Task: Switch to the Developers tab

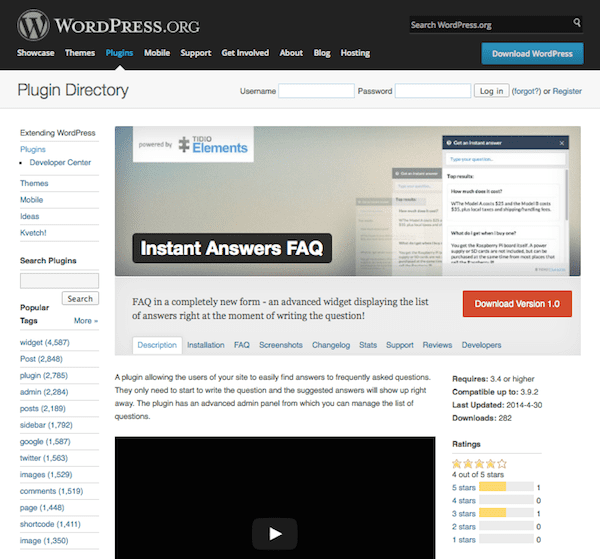Action: (x=481, y=345)
